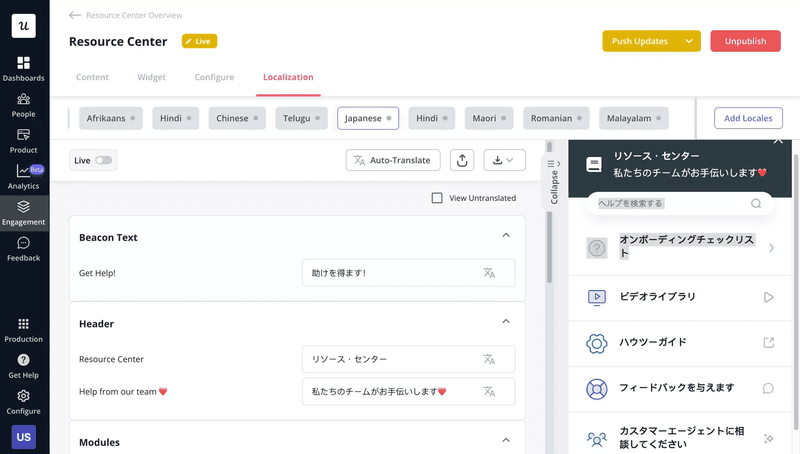Select the Afrikaans locale
800x454 pixels.
click(111, 118)
